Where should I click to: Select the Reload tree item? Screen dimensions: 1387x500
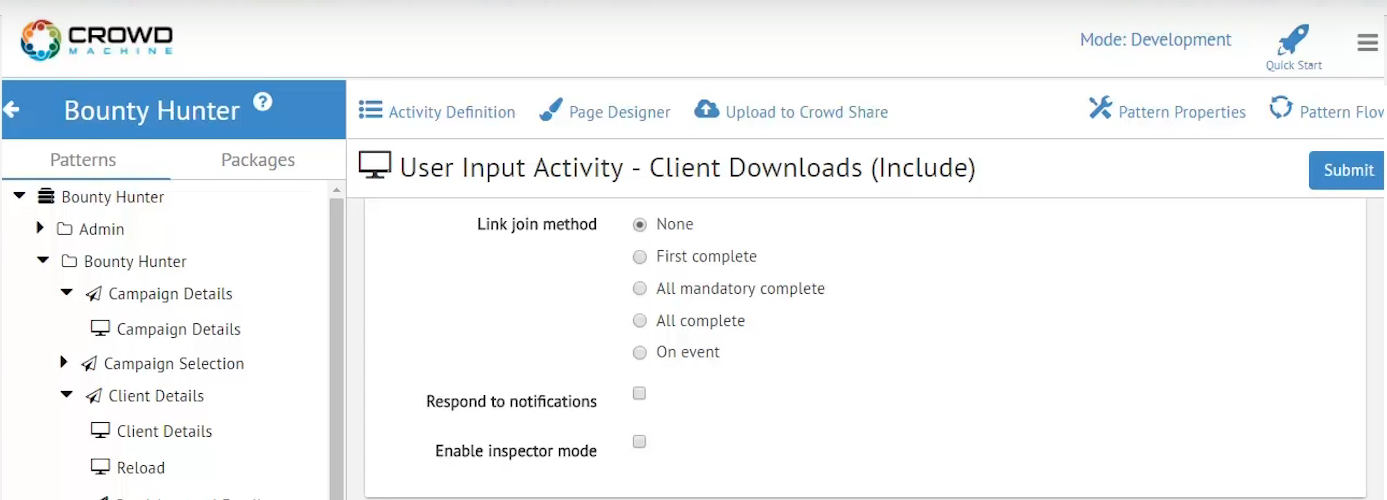pyautogui.click(x=140, y=468)
